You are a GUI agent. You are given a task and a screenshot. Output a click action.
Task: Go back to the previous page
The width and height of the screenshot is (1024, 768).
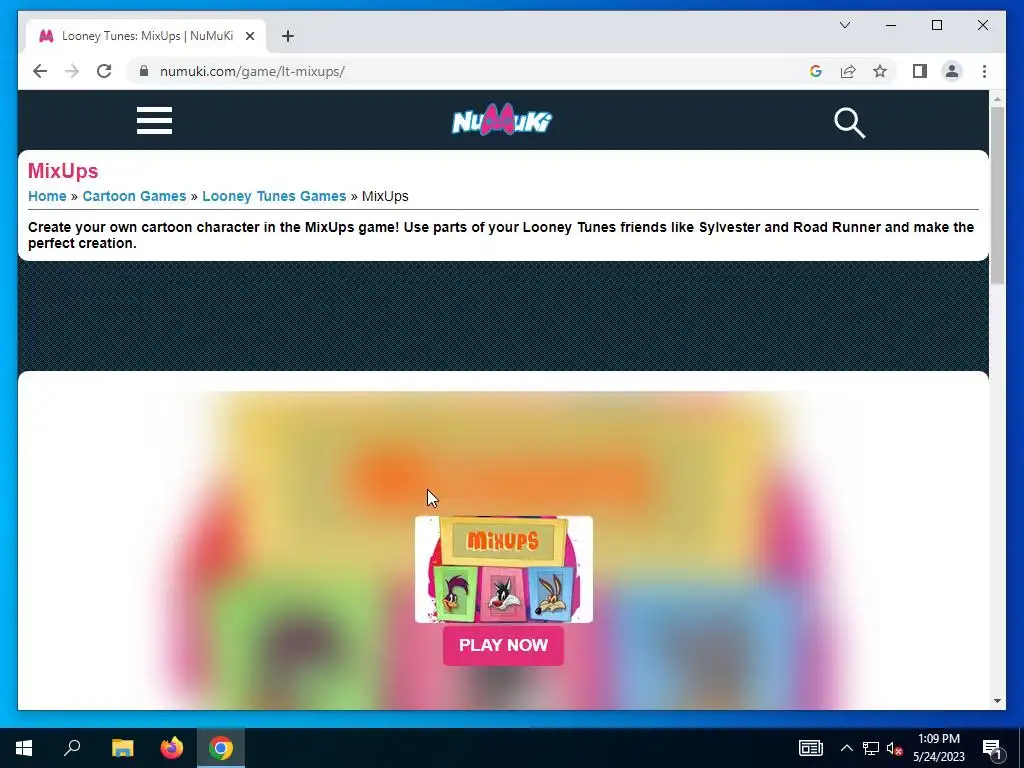40,71
